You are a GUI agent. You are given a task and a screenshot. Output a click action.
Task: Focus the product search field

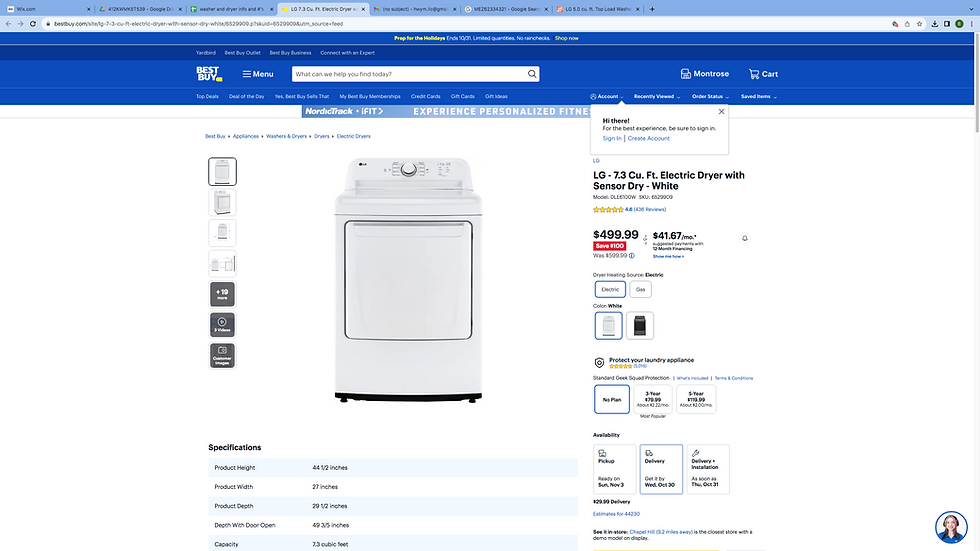(x=409, y=74)
